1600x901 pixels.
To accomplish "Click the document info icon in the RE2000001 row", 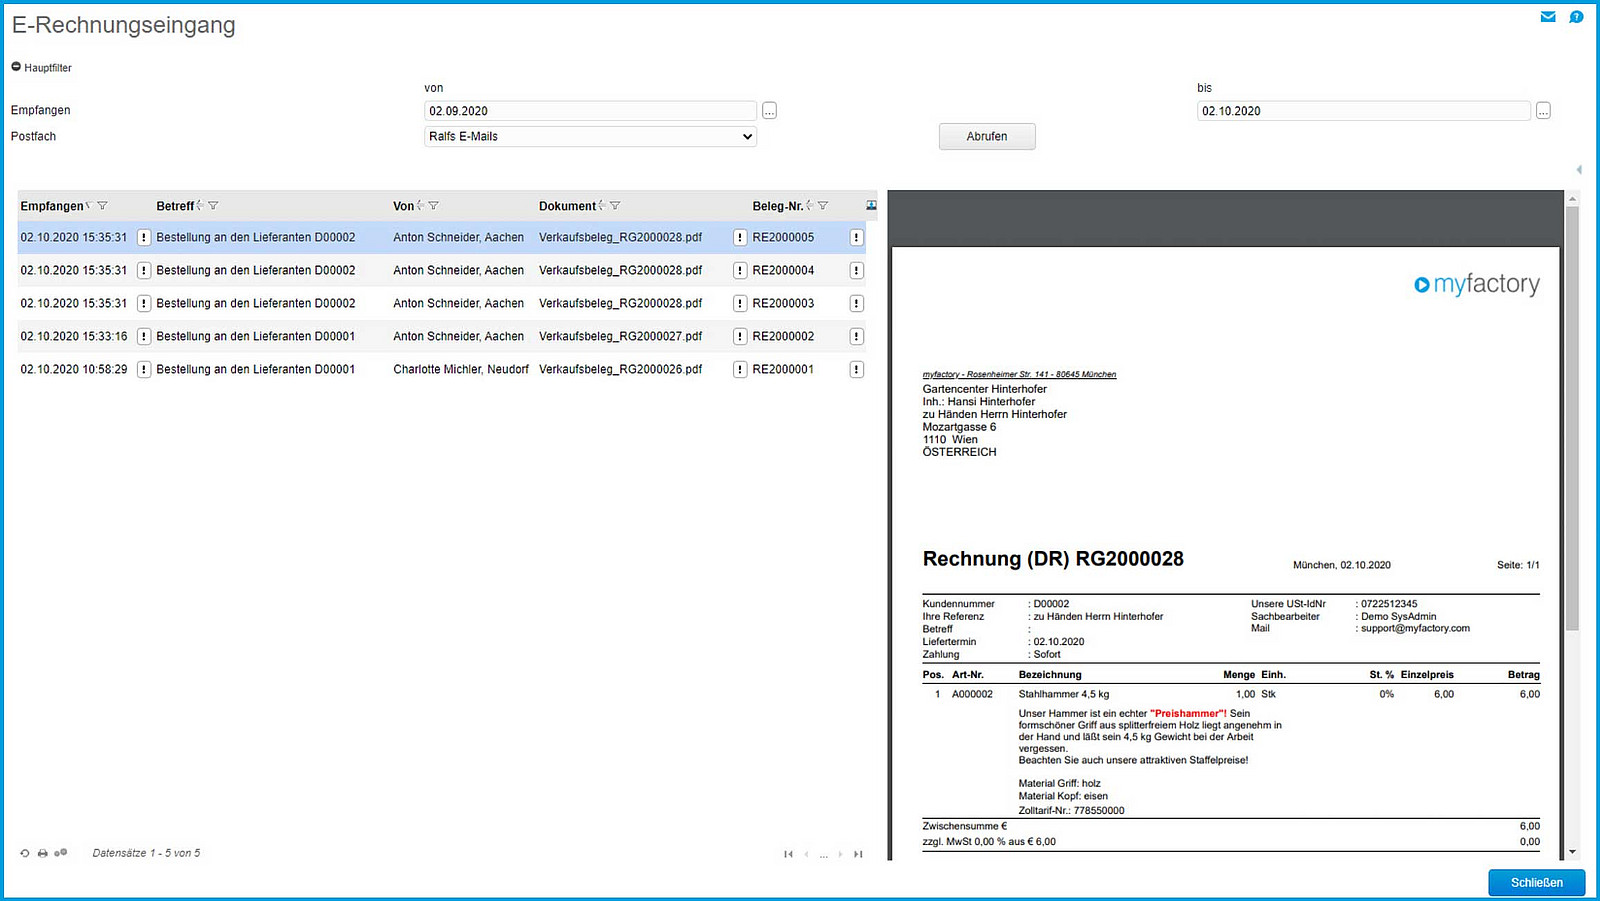I will [x=740, y=370].
